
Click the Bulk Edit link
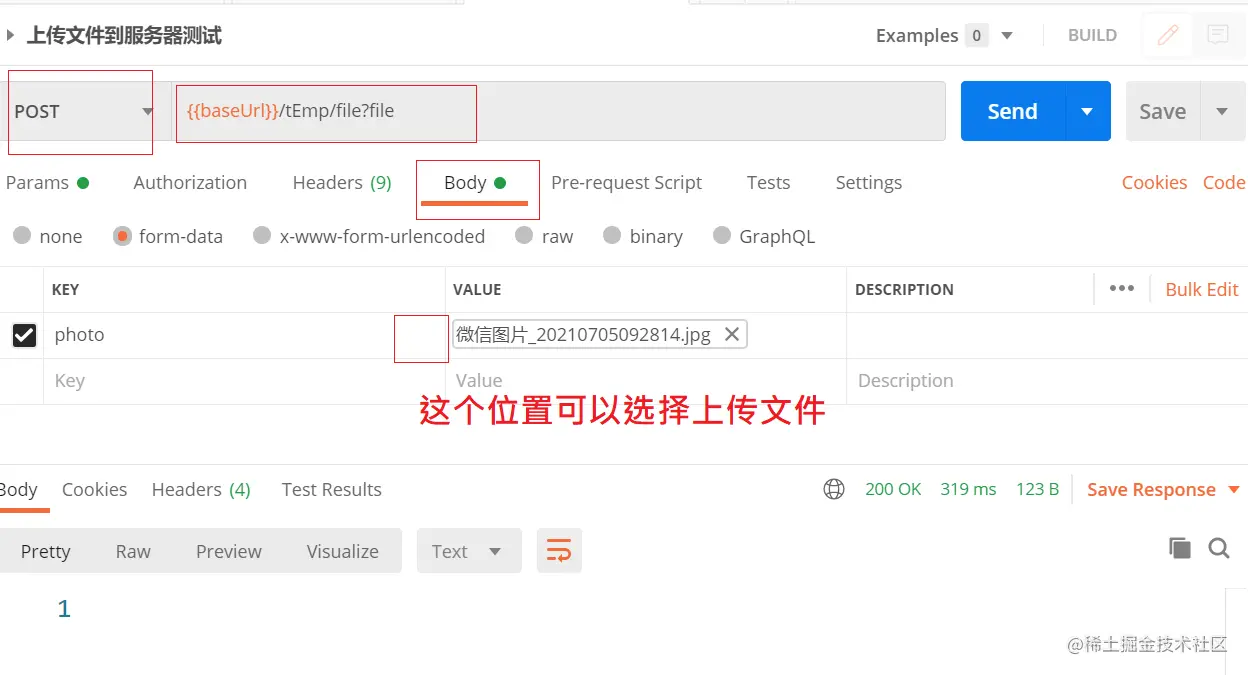1202,289
